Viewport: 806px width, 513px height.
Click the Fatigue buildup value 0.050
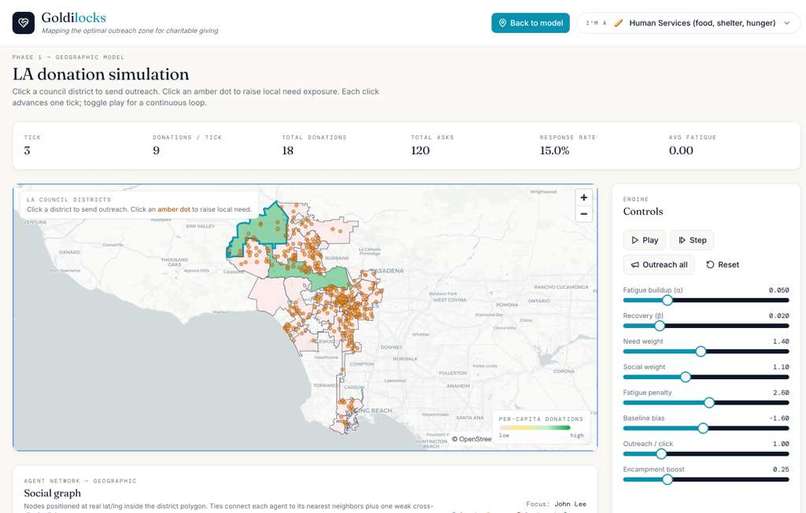[779, 290]
